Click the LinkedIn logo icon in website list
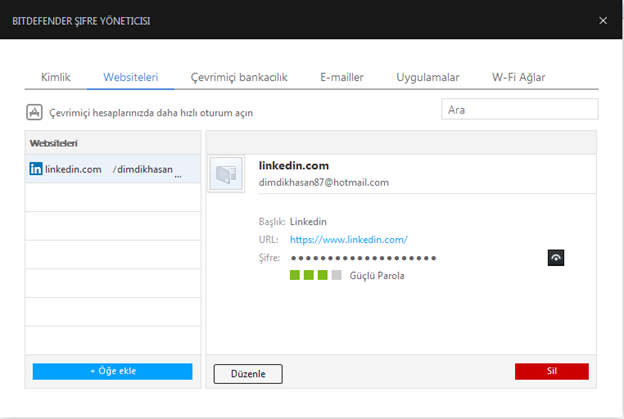 pyautogui.click(x=35, y=169)
